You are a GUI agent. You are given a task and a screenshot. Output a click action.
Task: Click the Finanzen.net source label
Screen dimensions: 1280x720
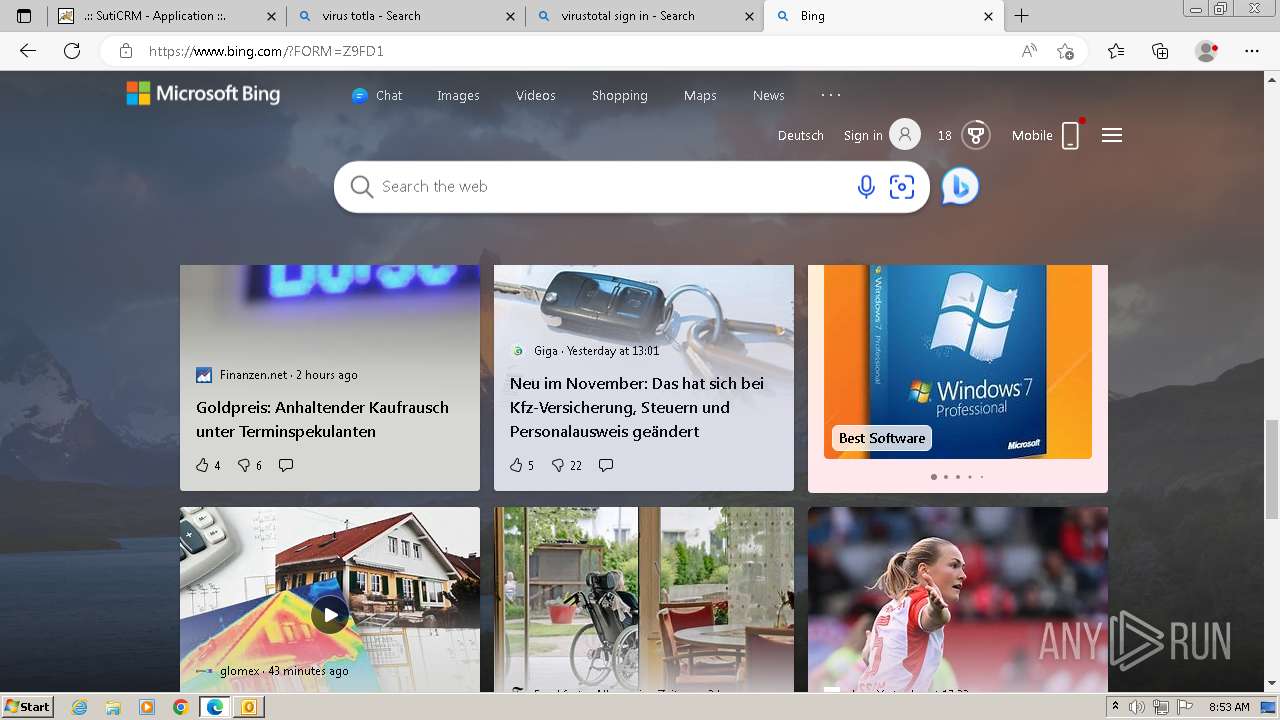[x=253, y=375]
